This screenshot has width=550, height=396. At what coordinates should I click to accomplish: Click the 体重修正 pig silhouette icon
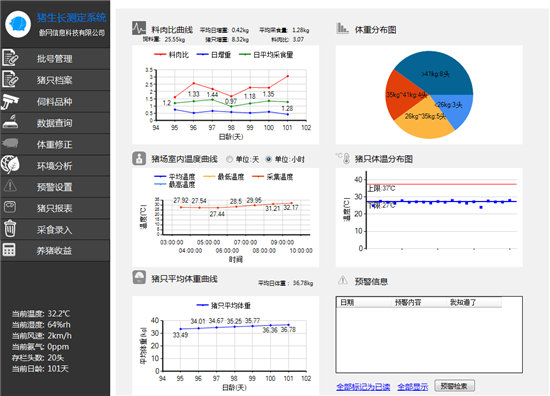pos(10,143)
